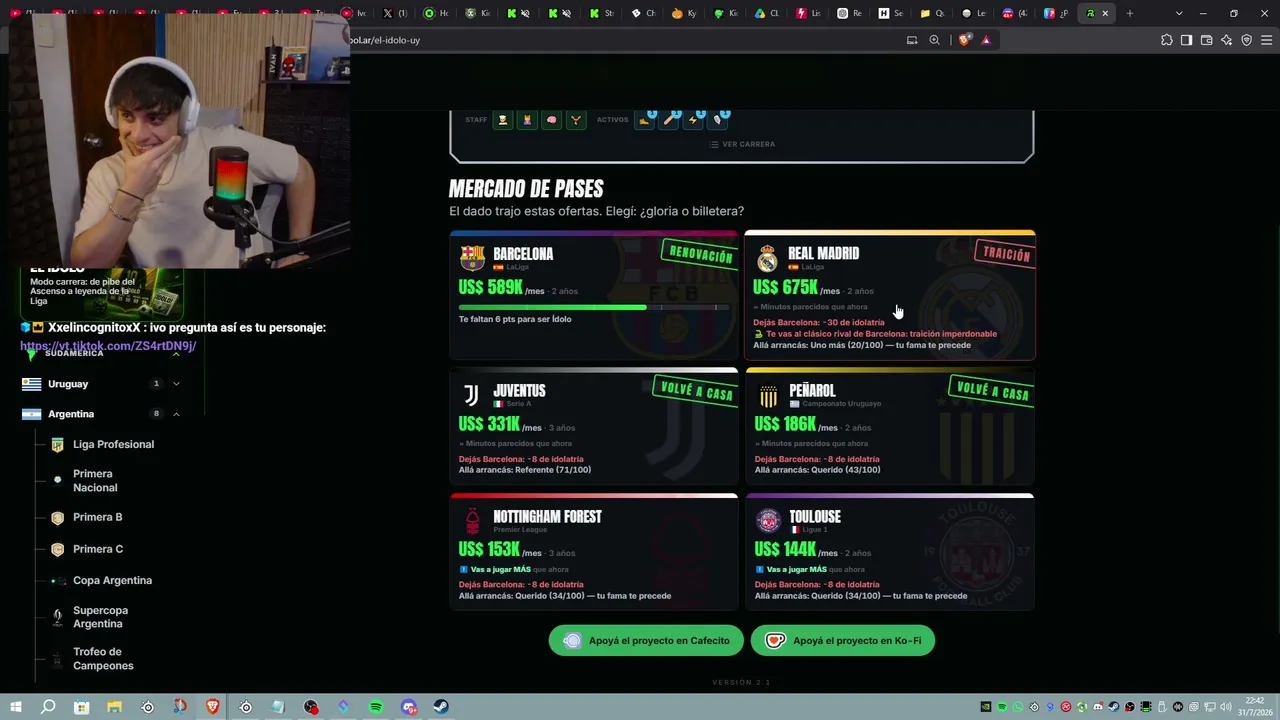Click the Juventus club logo
This screenshot has height=720, width=1280.
pos(471,395)
